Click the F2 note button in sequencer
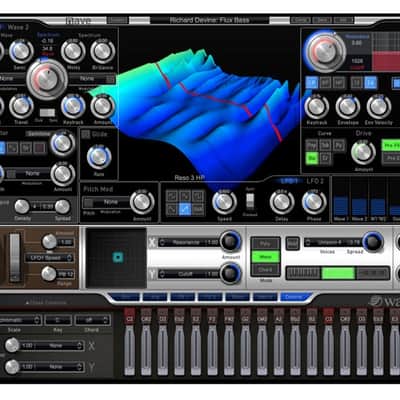The image size is (400, 400). click(212, 316)
